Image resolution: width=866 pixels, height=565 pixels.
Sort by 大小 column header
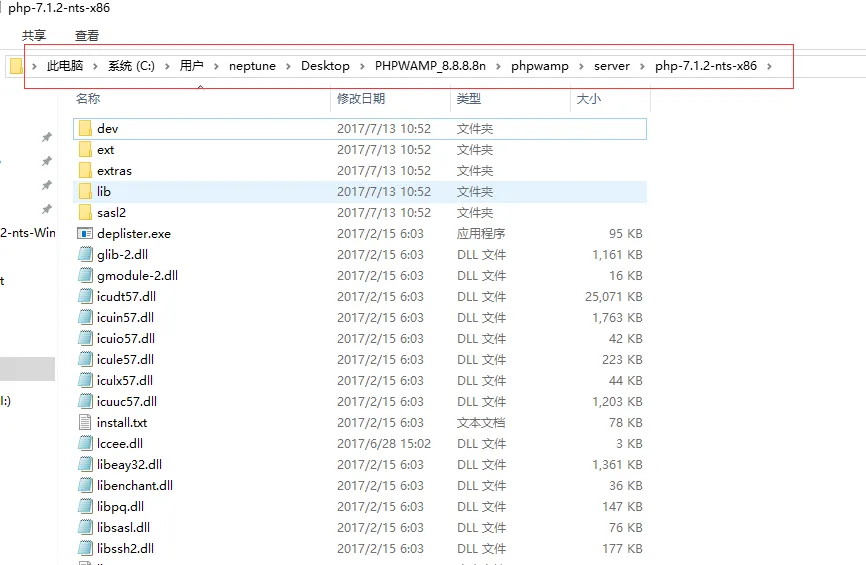[589, 99]
